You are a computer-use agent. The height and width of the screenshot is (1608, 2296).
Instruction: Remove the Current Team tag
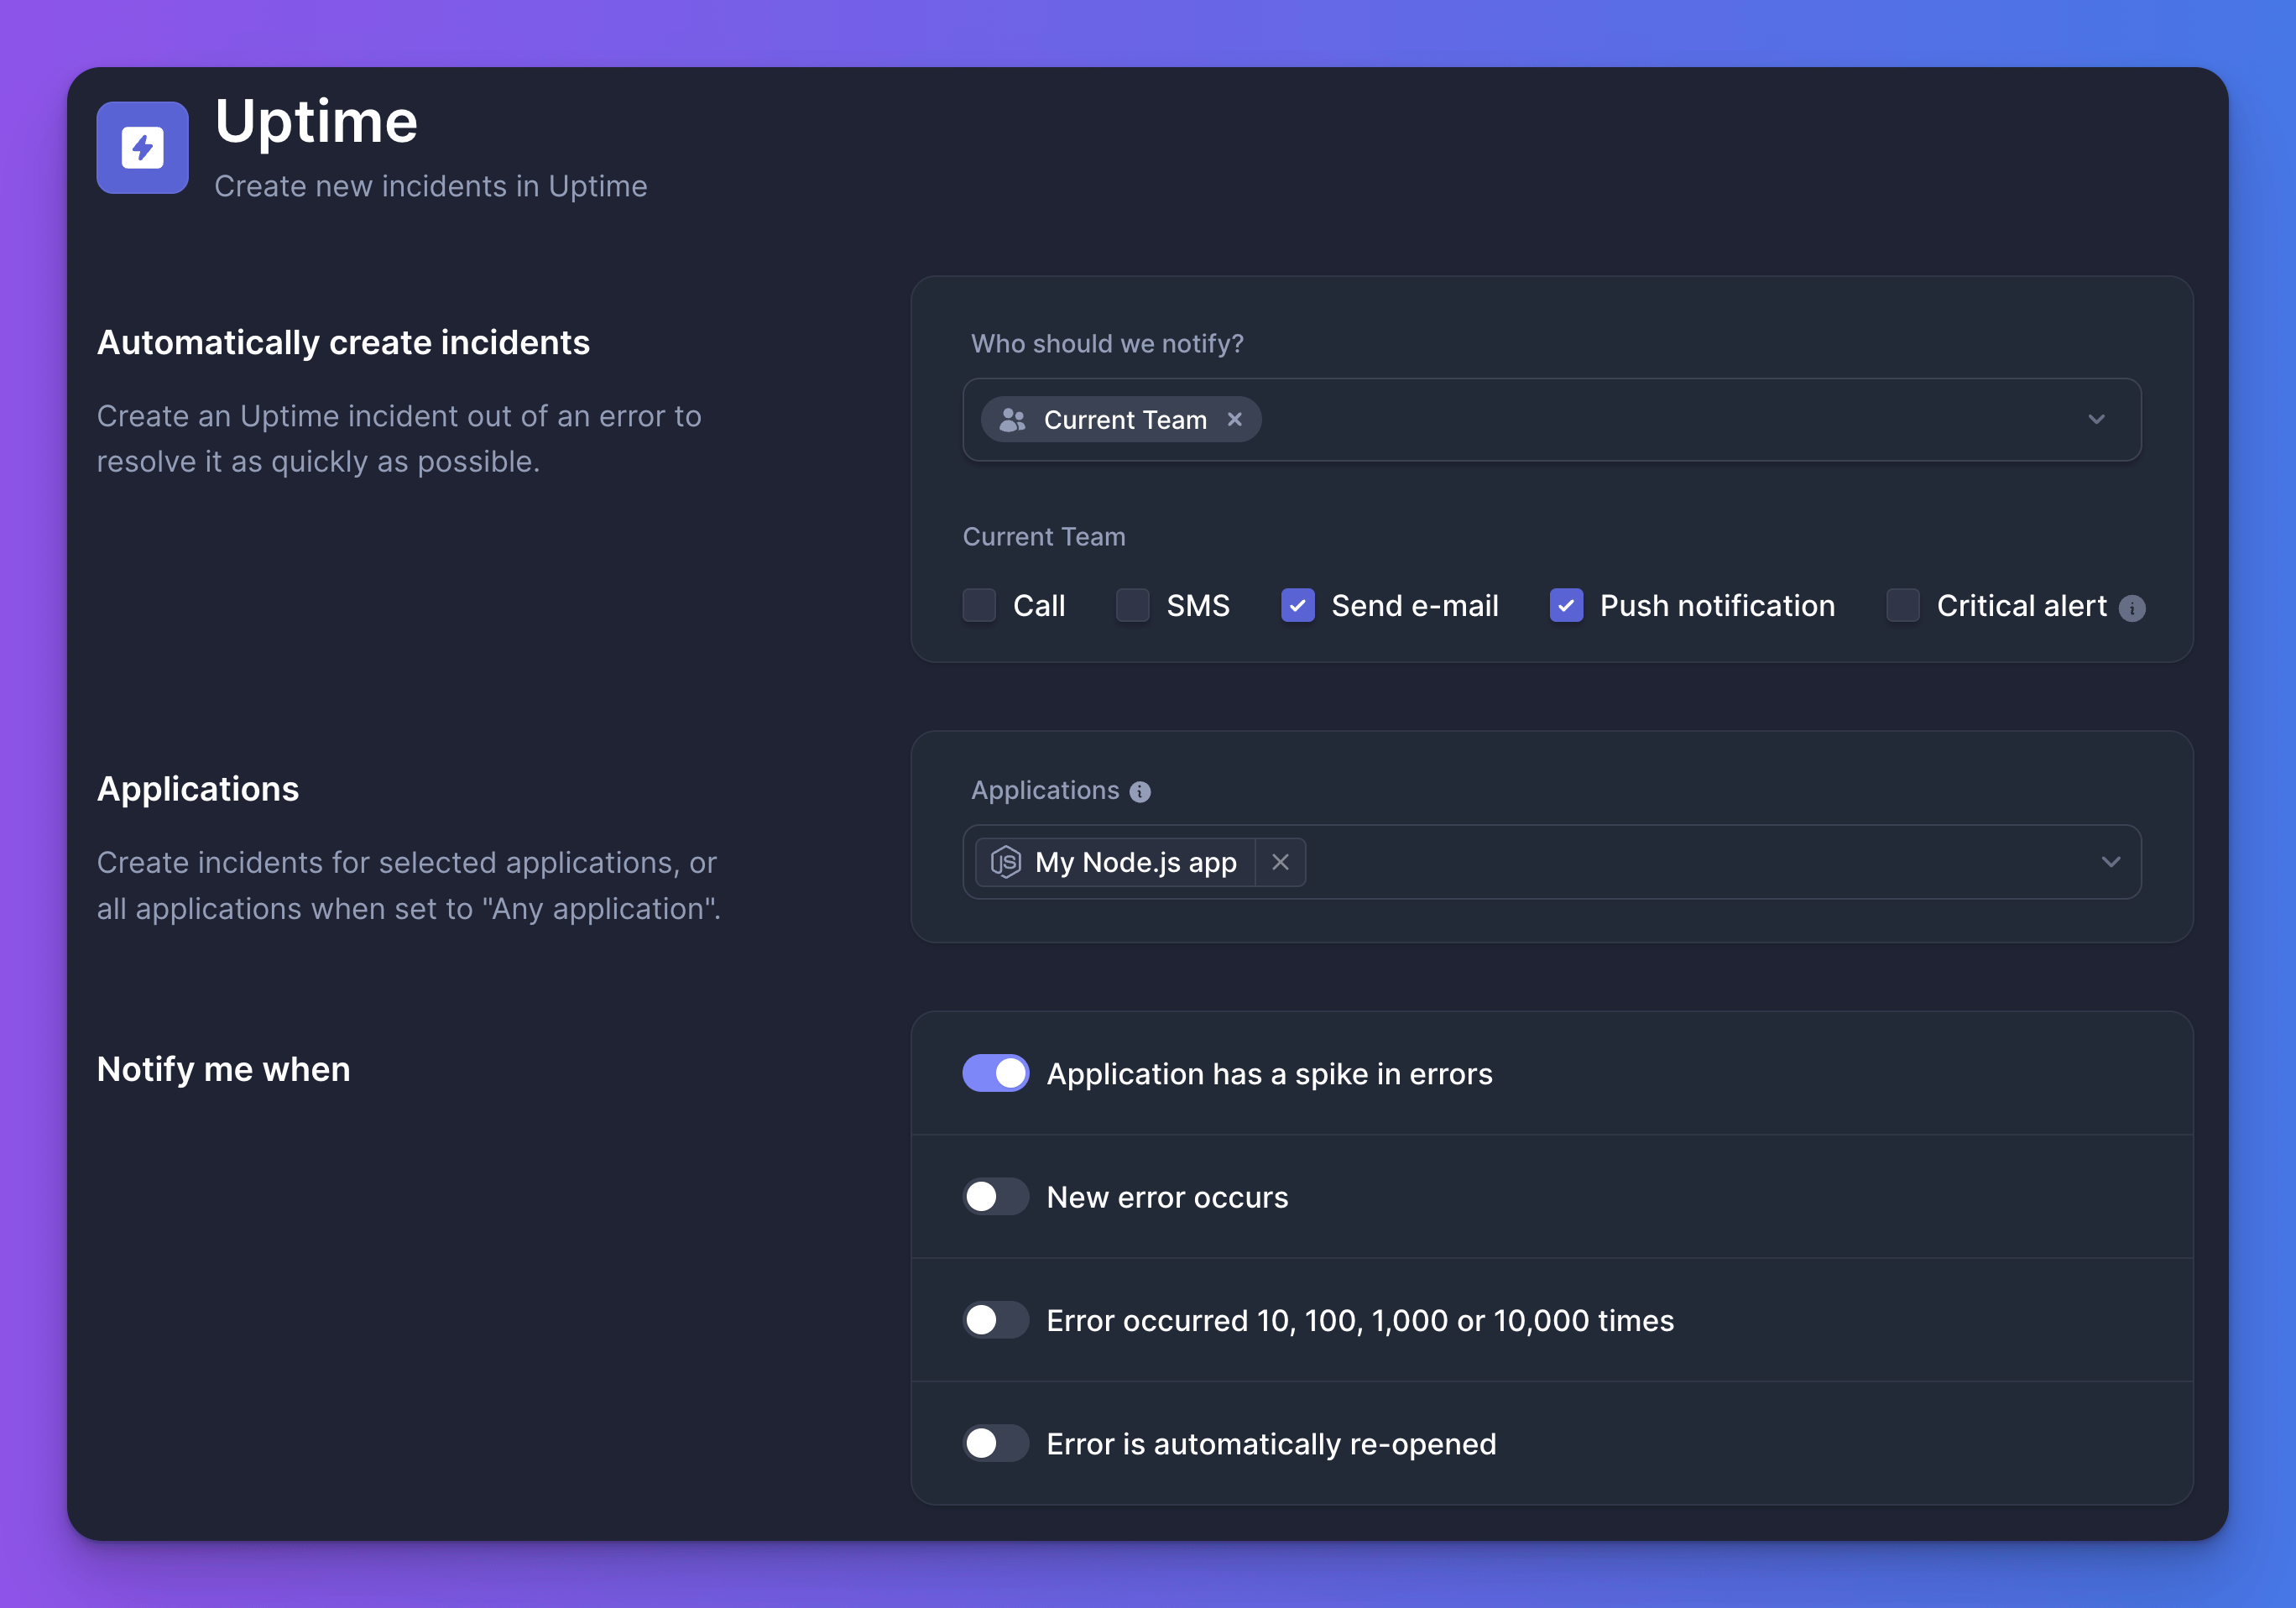1235,419
